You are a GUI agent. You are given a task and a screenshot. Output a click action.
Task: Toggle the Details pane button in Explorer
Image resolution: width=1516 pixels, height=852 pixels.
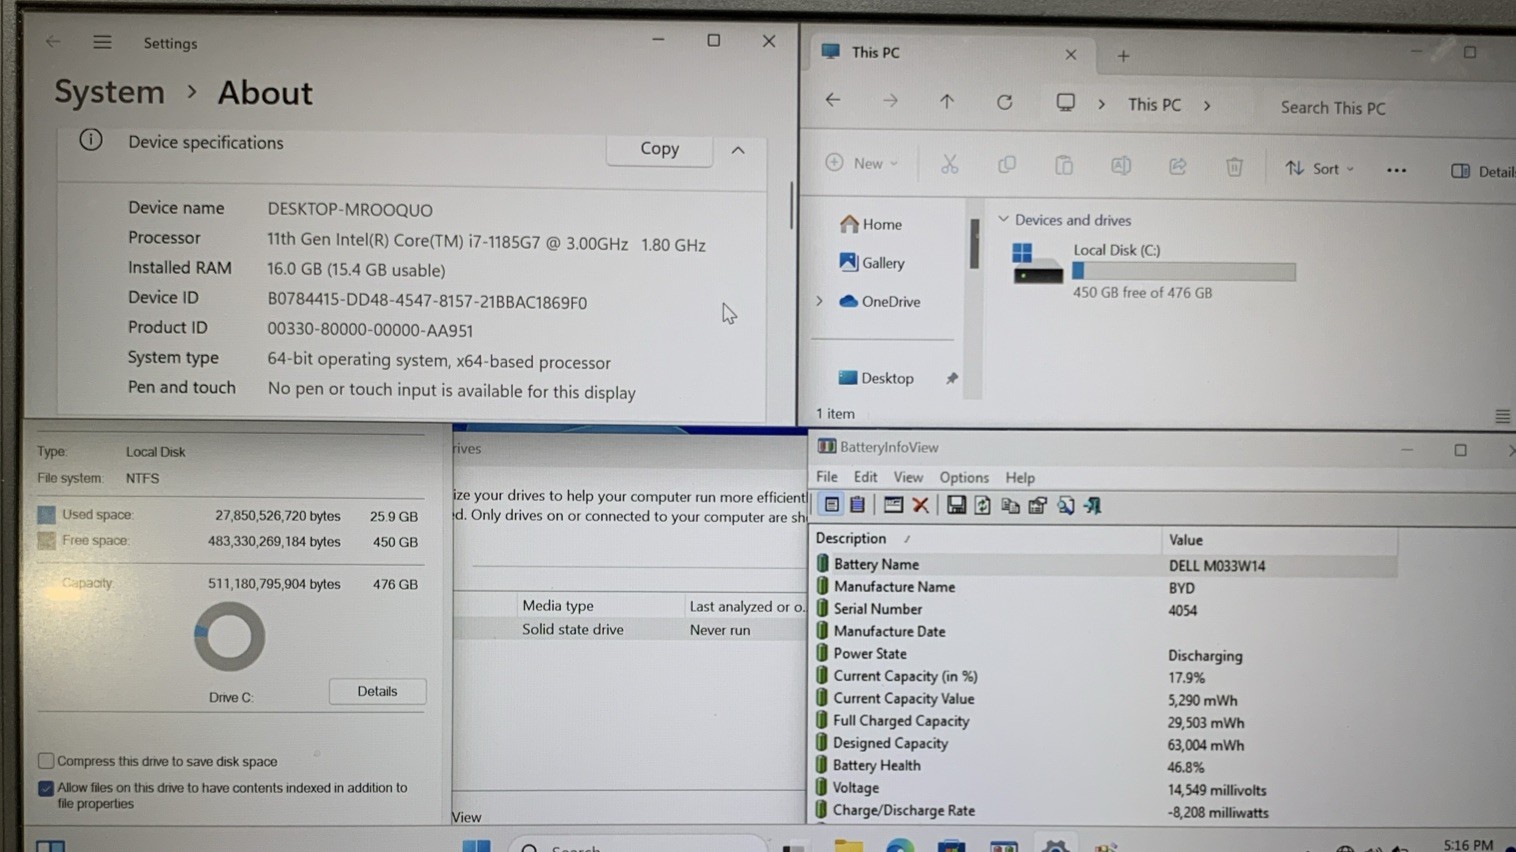(1482, 171)
